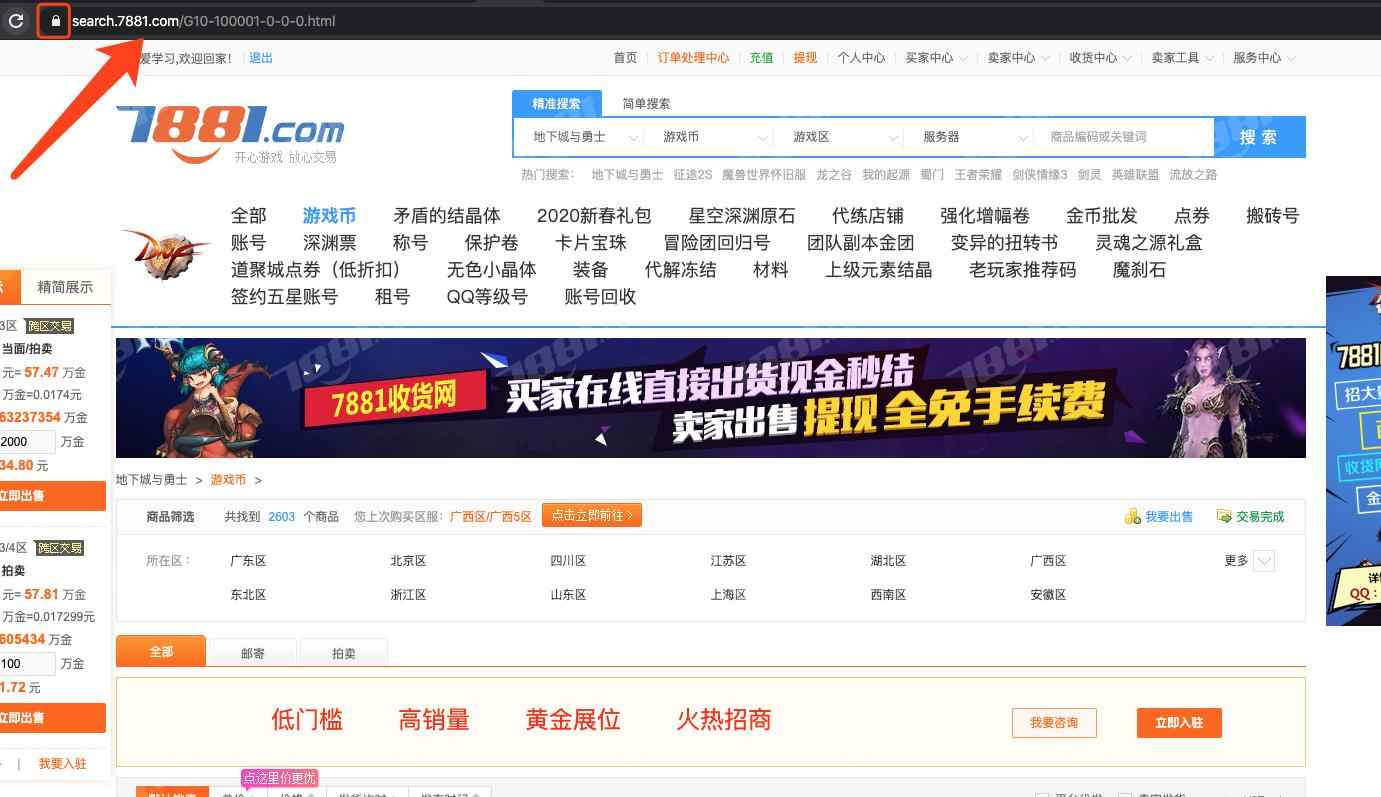
Task: Filter by region 广东区
Action: tap(248, 561)
